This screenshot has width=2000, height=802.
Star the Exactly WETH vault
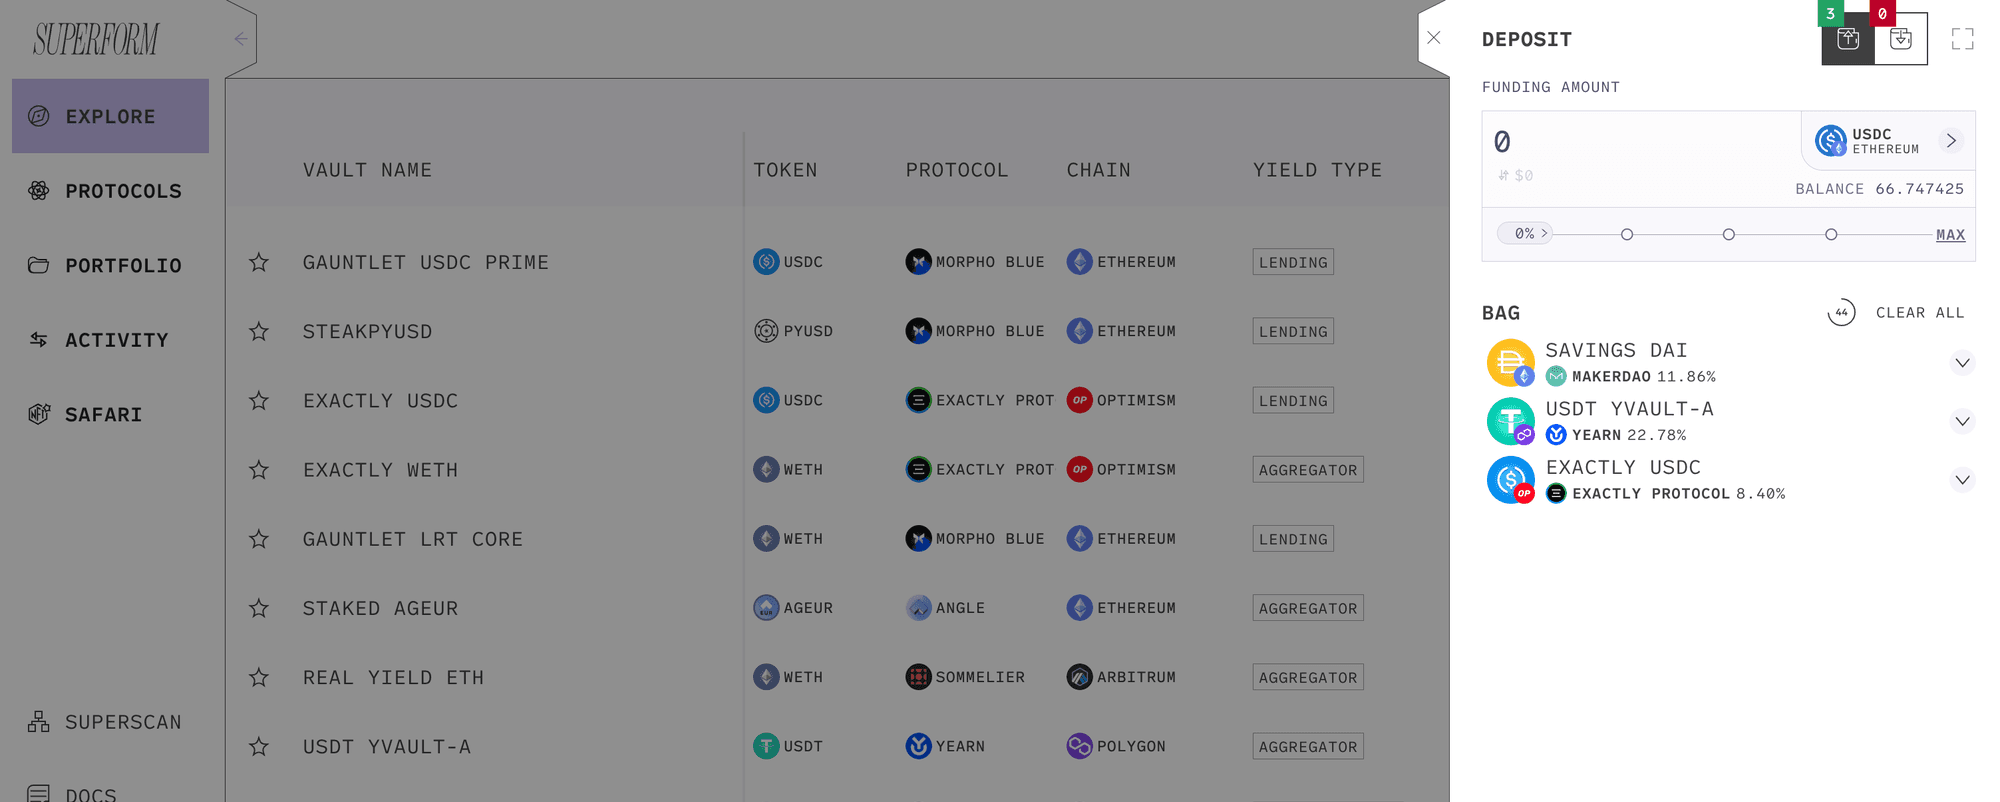tap(259, 469)
